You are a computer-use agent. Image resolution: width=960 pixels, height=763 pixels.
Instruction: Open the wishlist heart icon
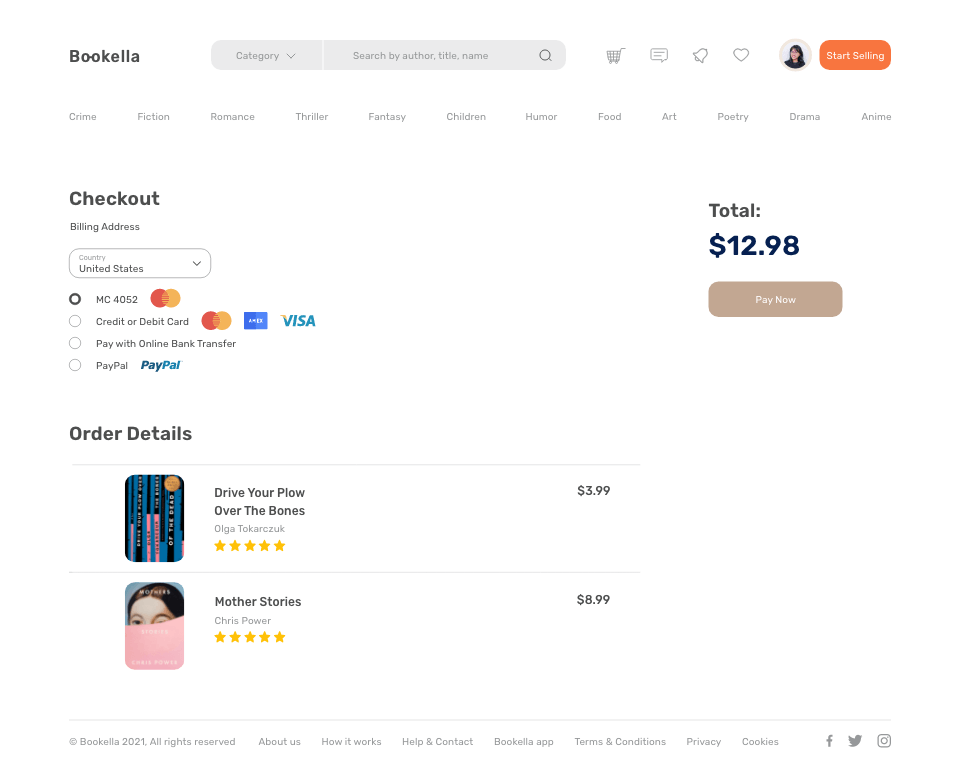pos(741,55)
